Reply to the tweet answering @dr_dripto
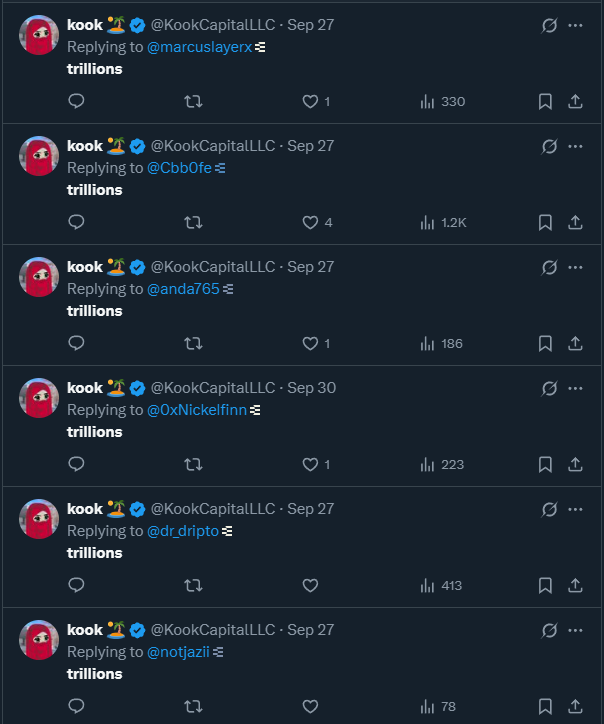The image size is (604, 724). [x=76, y=585]
